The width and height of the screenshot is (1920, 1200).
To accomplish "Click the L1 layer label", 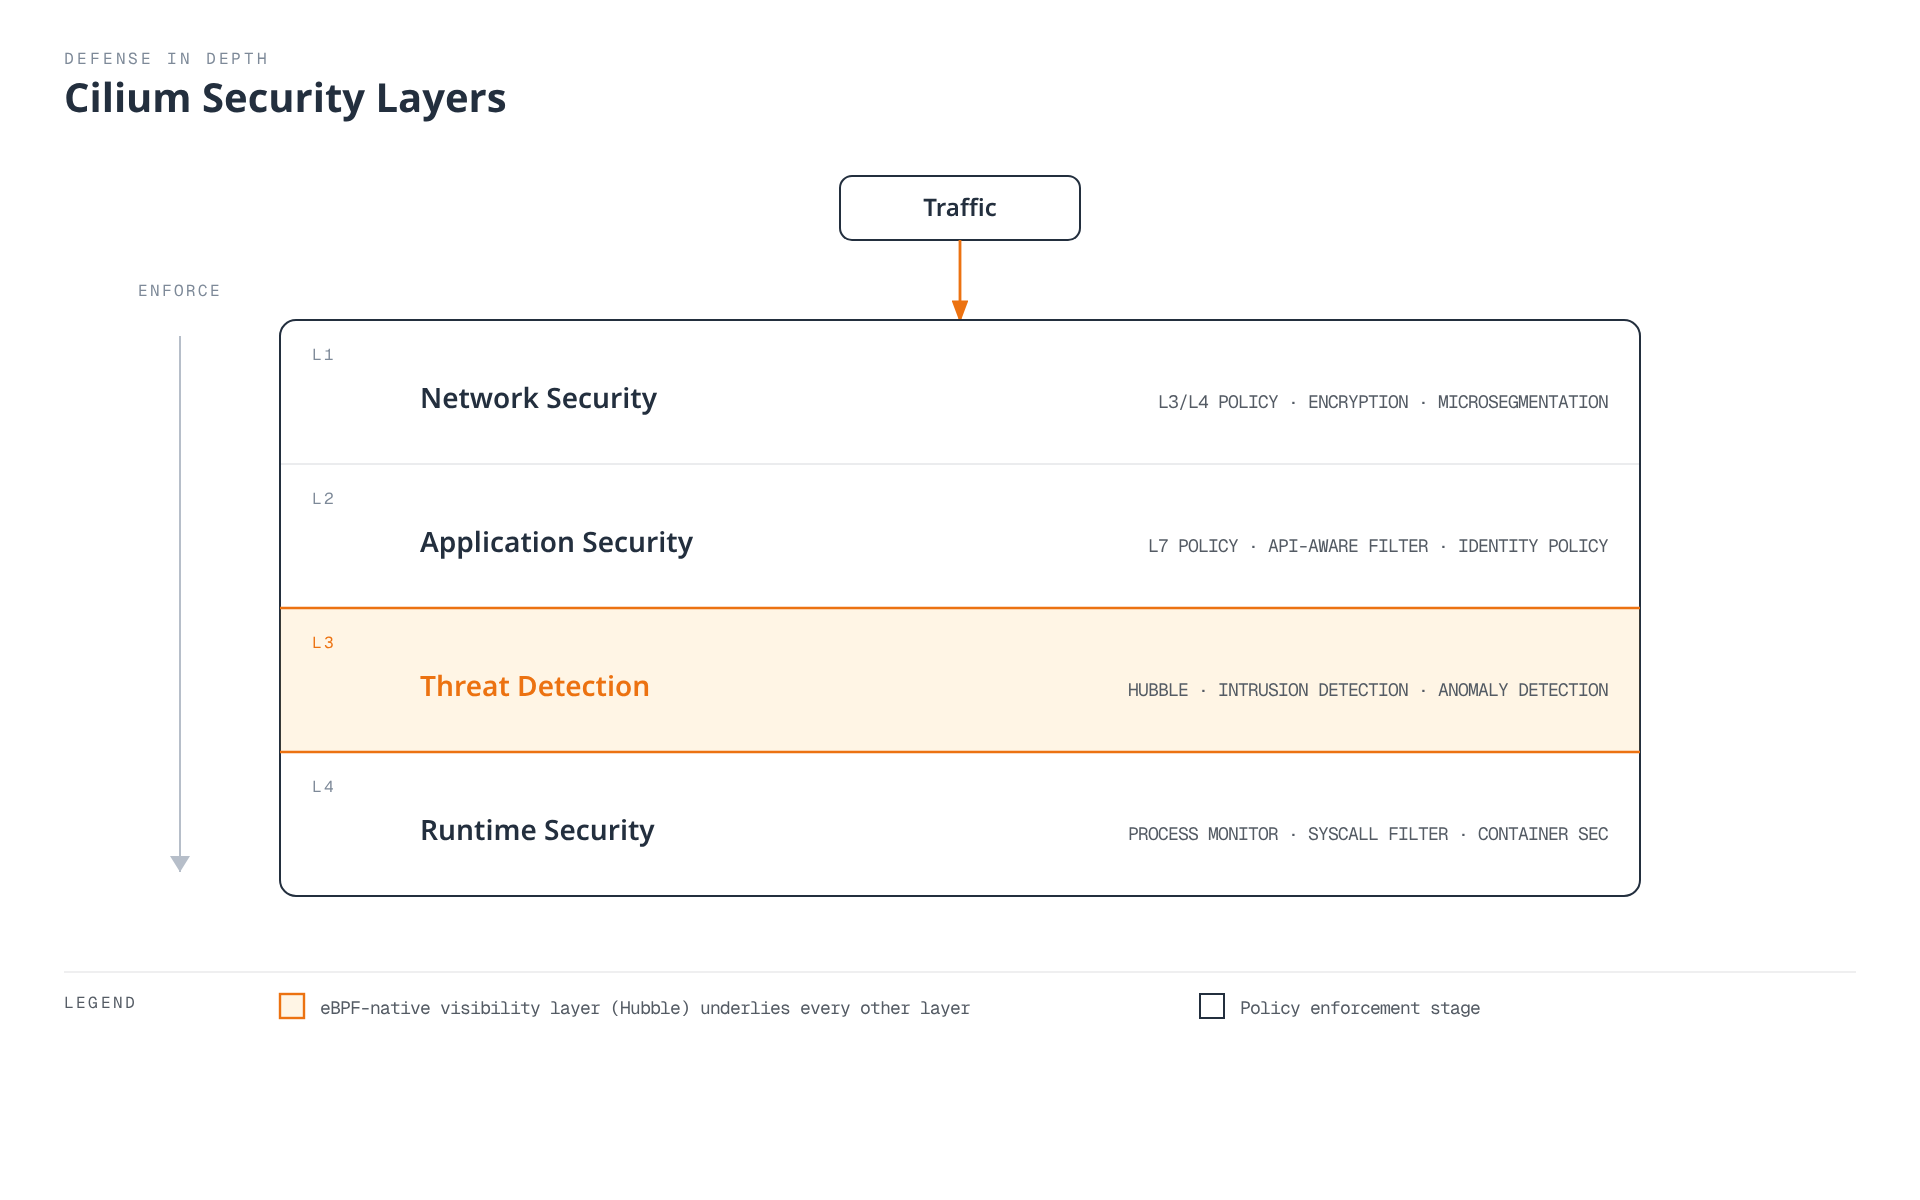I will (323, 355).
